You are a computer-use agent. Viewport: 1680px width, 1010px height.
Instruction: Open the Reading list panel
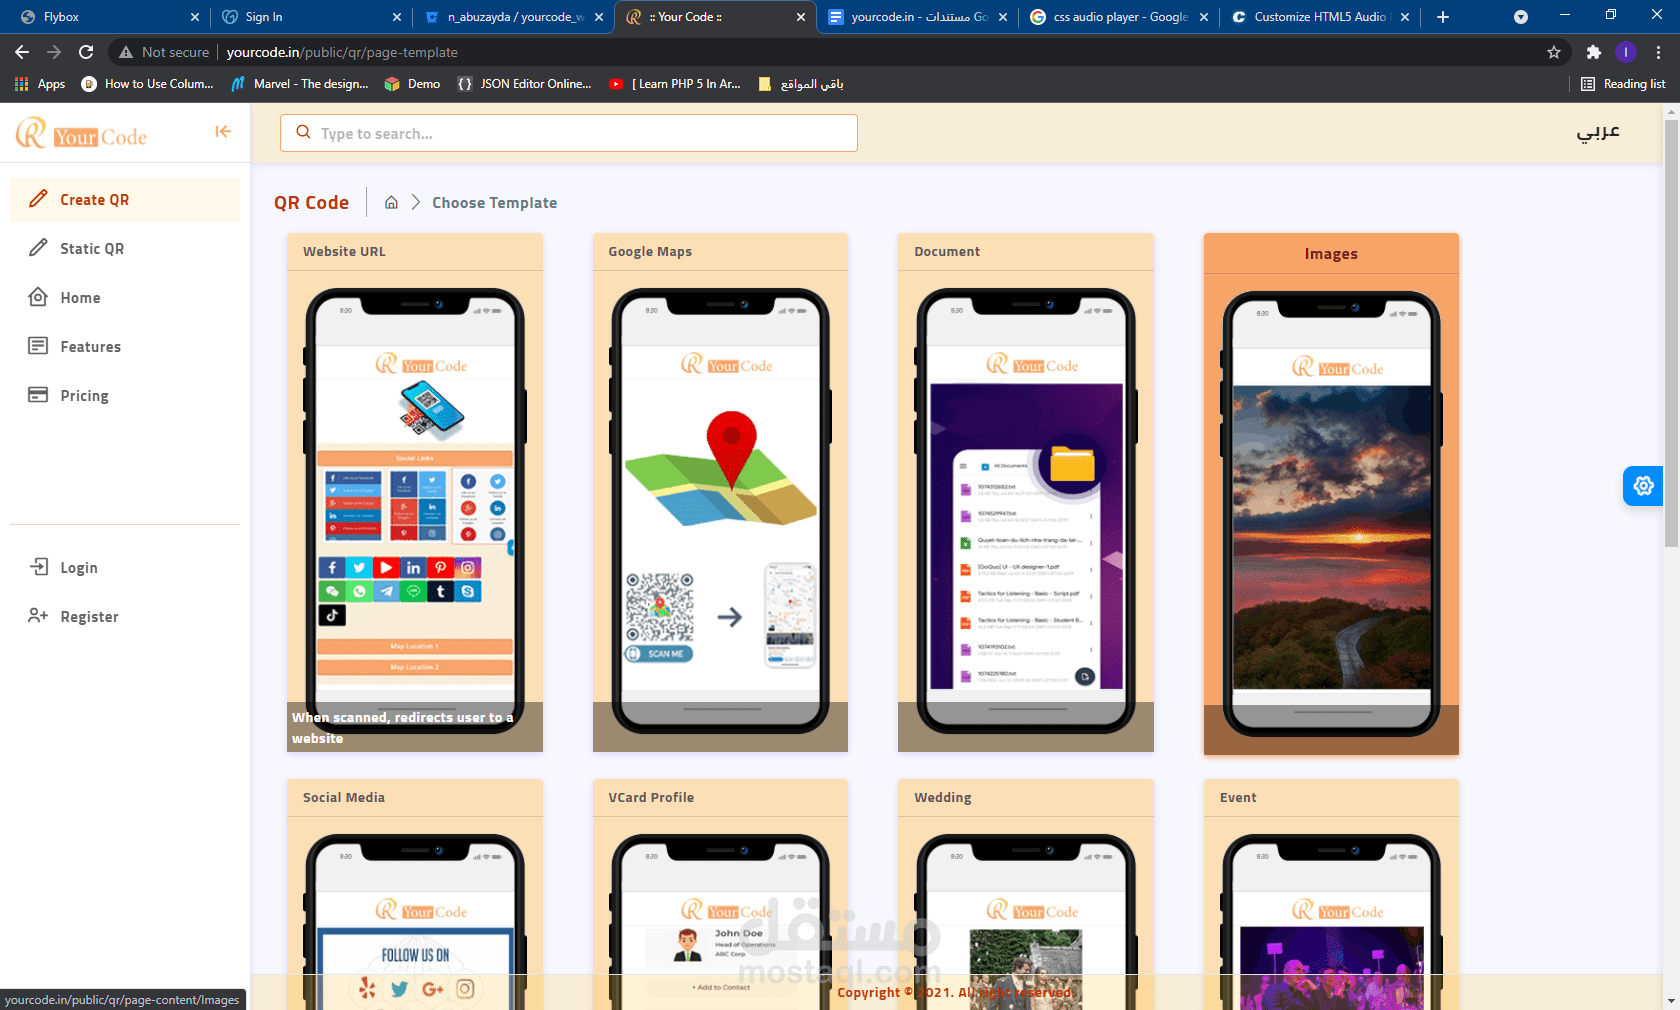pos(1623,84)
